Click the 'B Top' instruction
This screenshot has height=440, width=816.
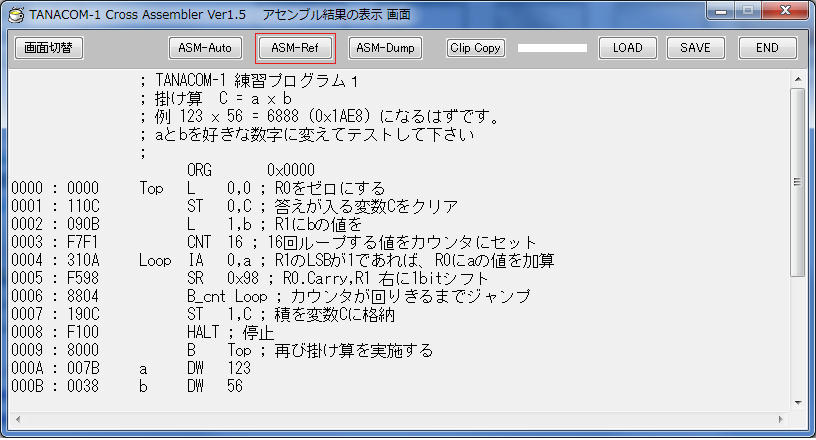pyautogui.click(x=219, y=350)
